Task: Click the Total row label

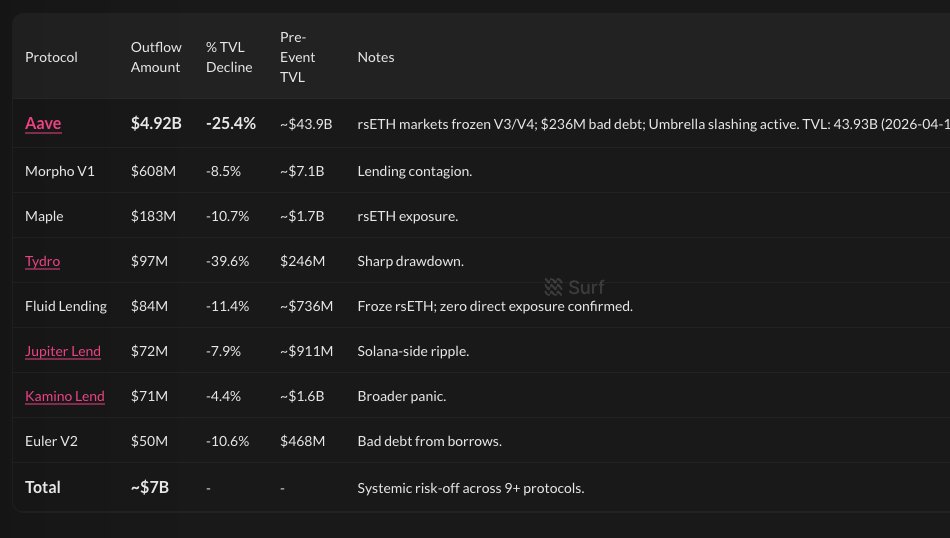Action: tap(43, 487)
